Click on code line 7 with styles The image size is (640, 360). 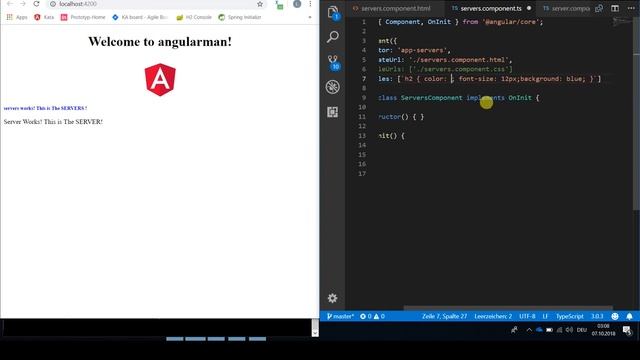489,79
